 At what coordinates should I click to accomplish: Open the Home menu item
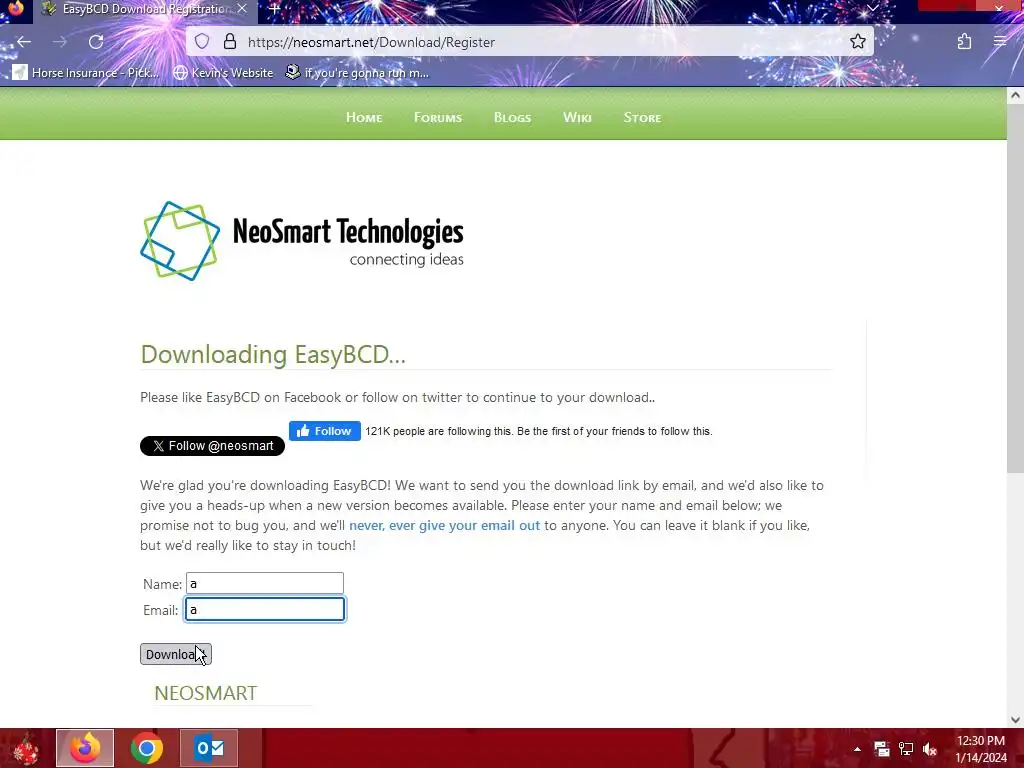(x=364, y=118)
